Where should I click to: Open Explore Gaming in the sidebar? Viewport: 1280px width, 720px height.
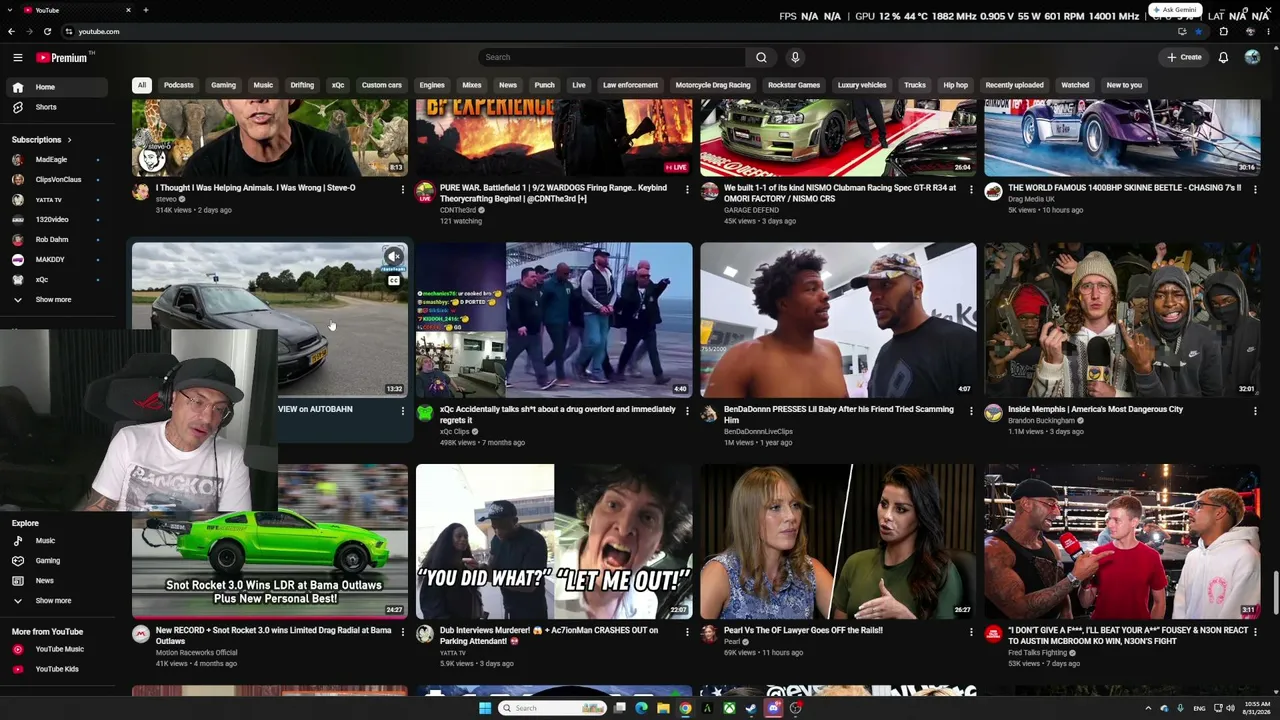point(56,561)
